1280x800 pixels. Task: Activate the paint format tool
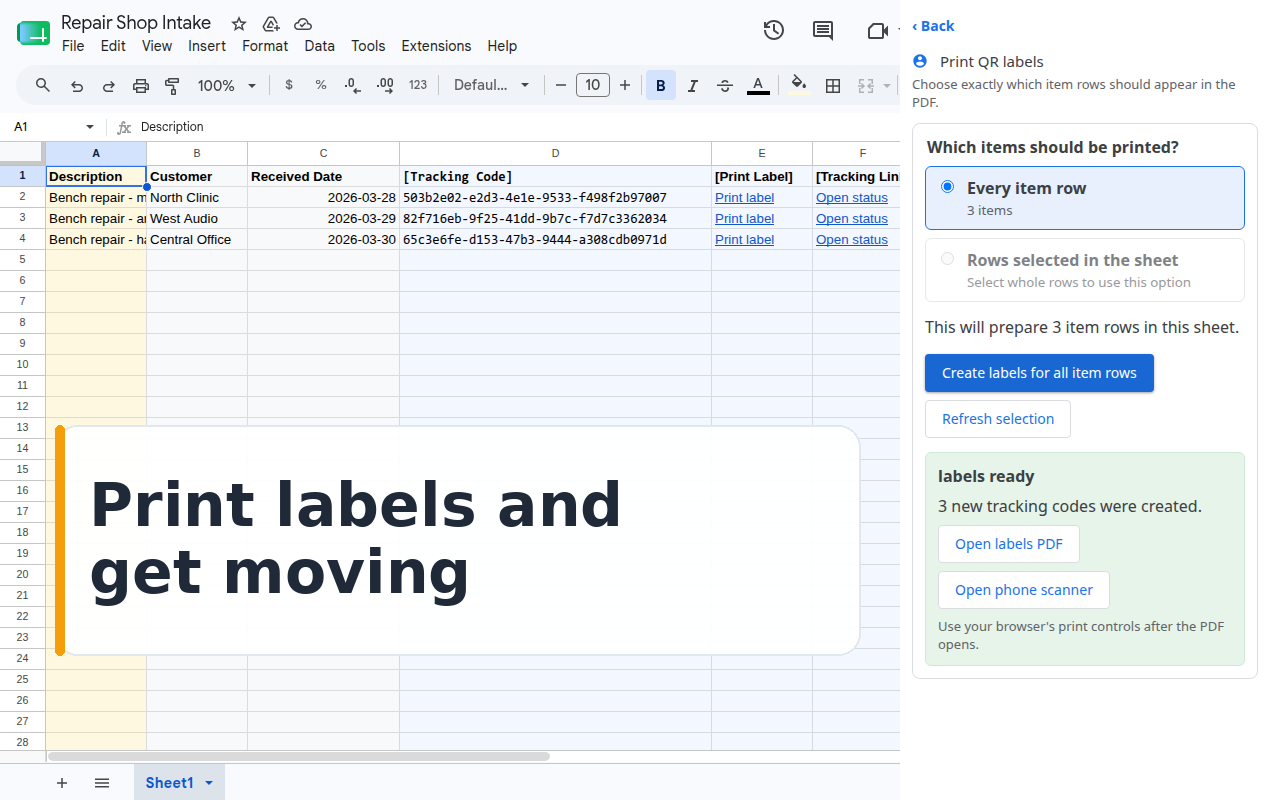[172, 86]
